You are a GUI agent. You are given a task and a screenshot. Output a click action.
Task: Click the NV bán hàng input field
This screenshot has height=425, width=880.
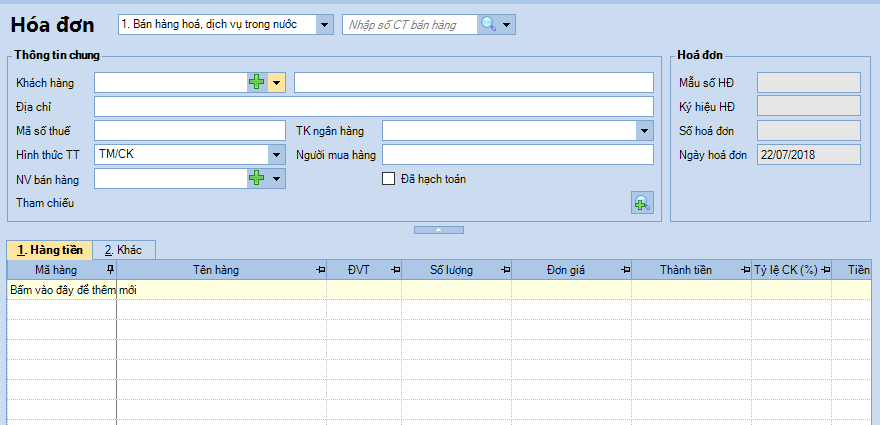[x=171, y=179]
